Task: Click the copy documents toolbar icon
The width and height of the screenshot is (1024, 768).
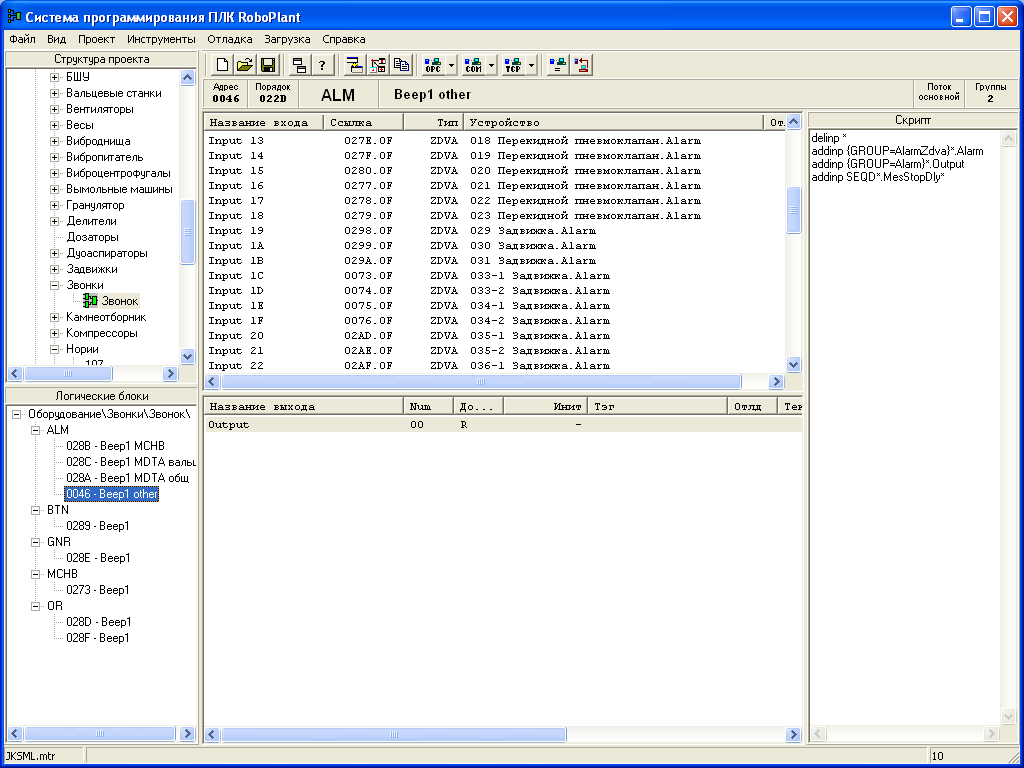Action: 401,65
